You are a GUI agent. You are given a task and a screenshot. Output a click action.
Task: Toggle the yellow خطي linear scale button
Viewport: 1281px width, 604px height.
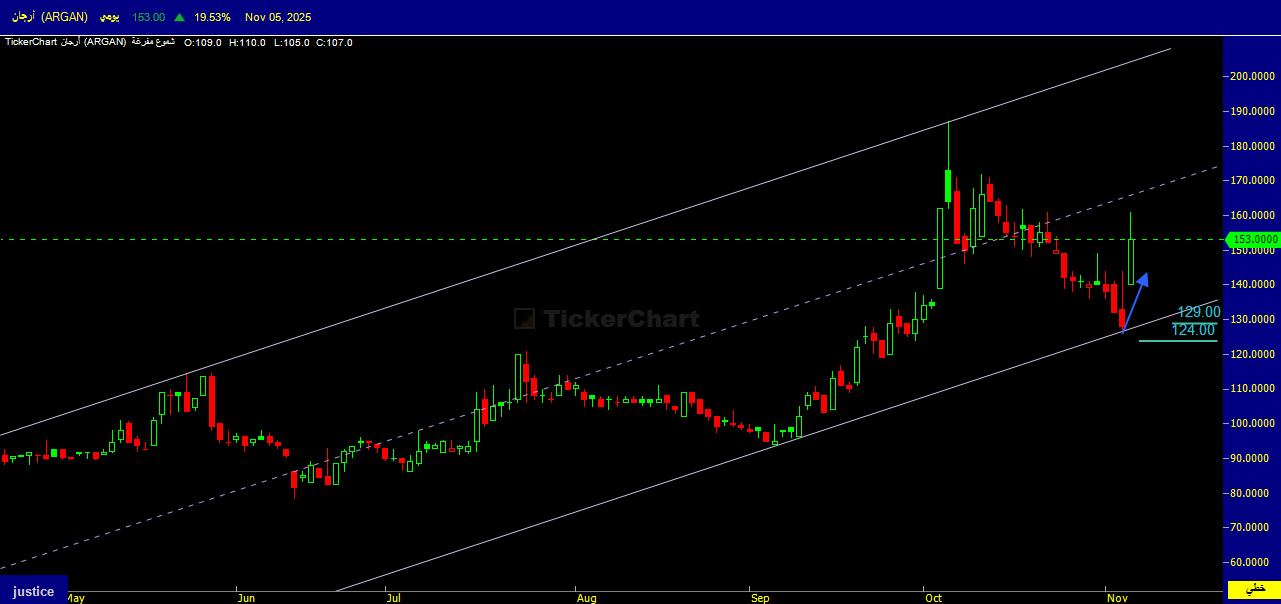1253,590
